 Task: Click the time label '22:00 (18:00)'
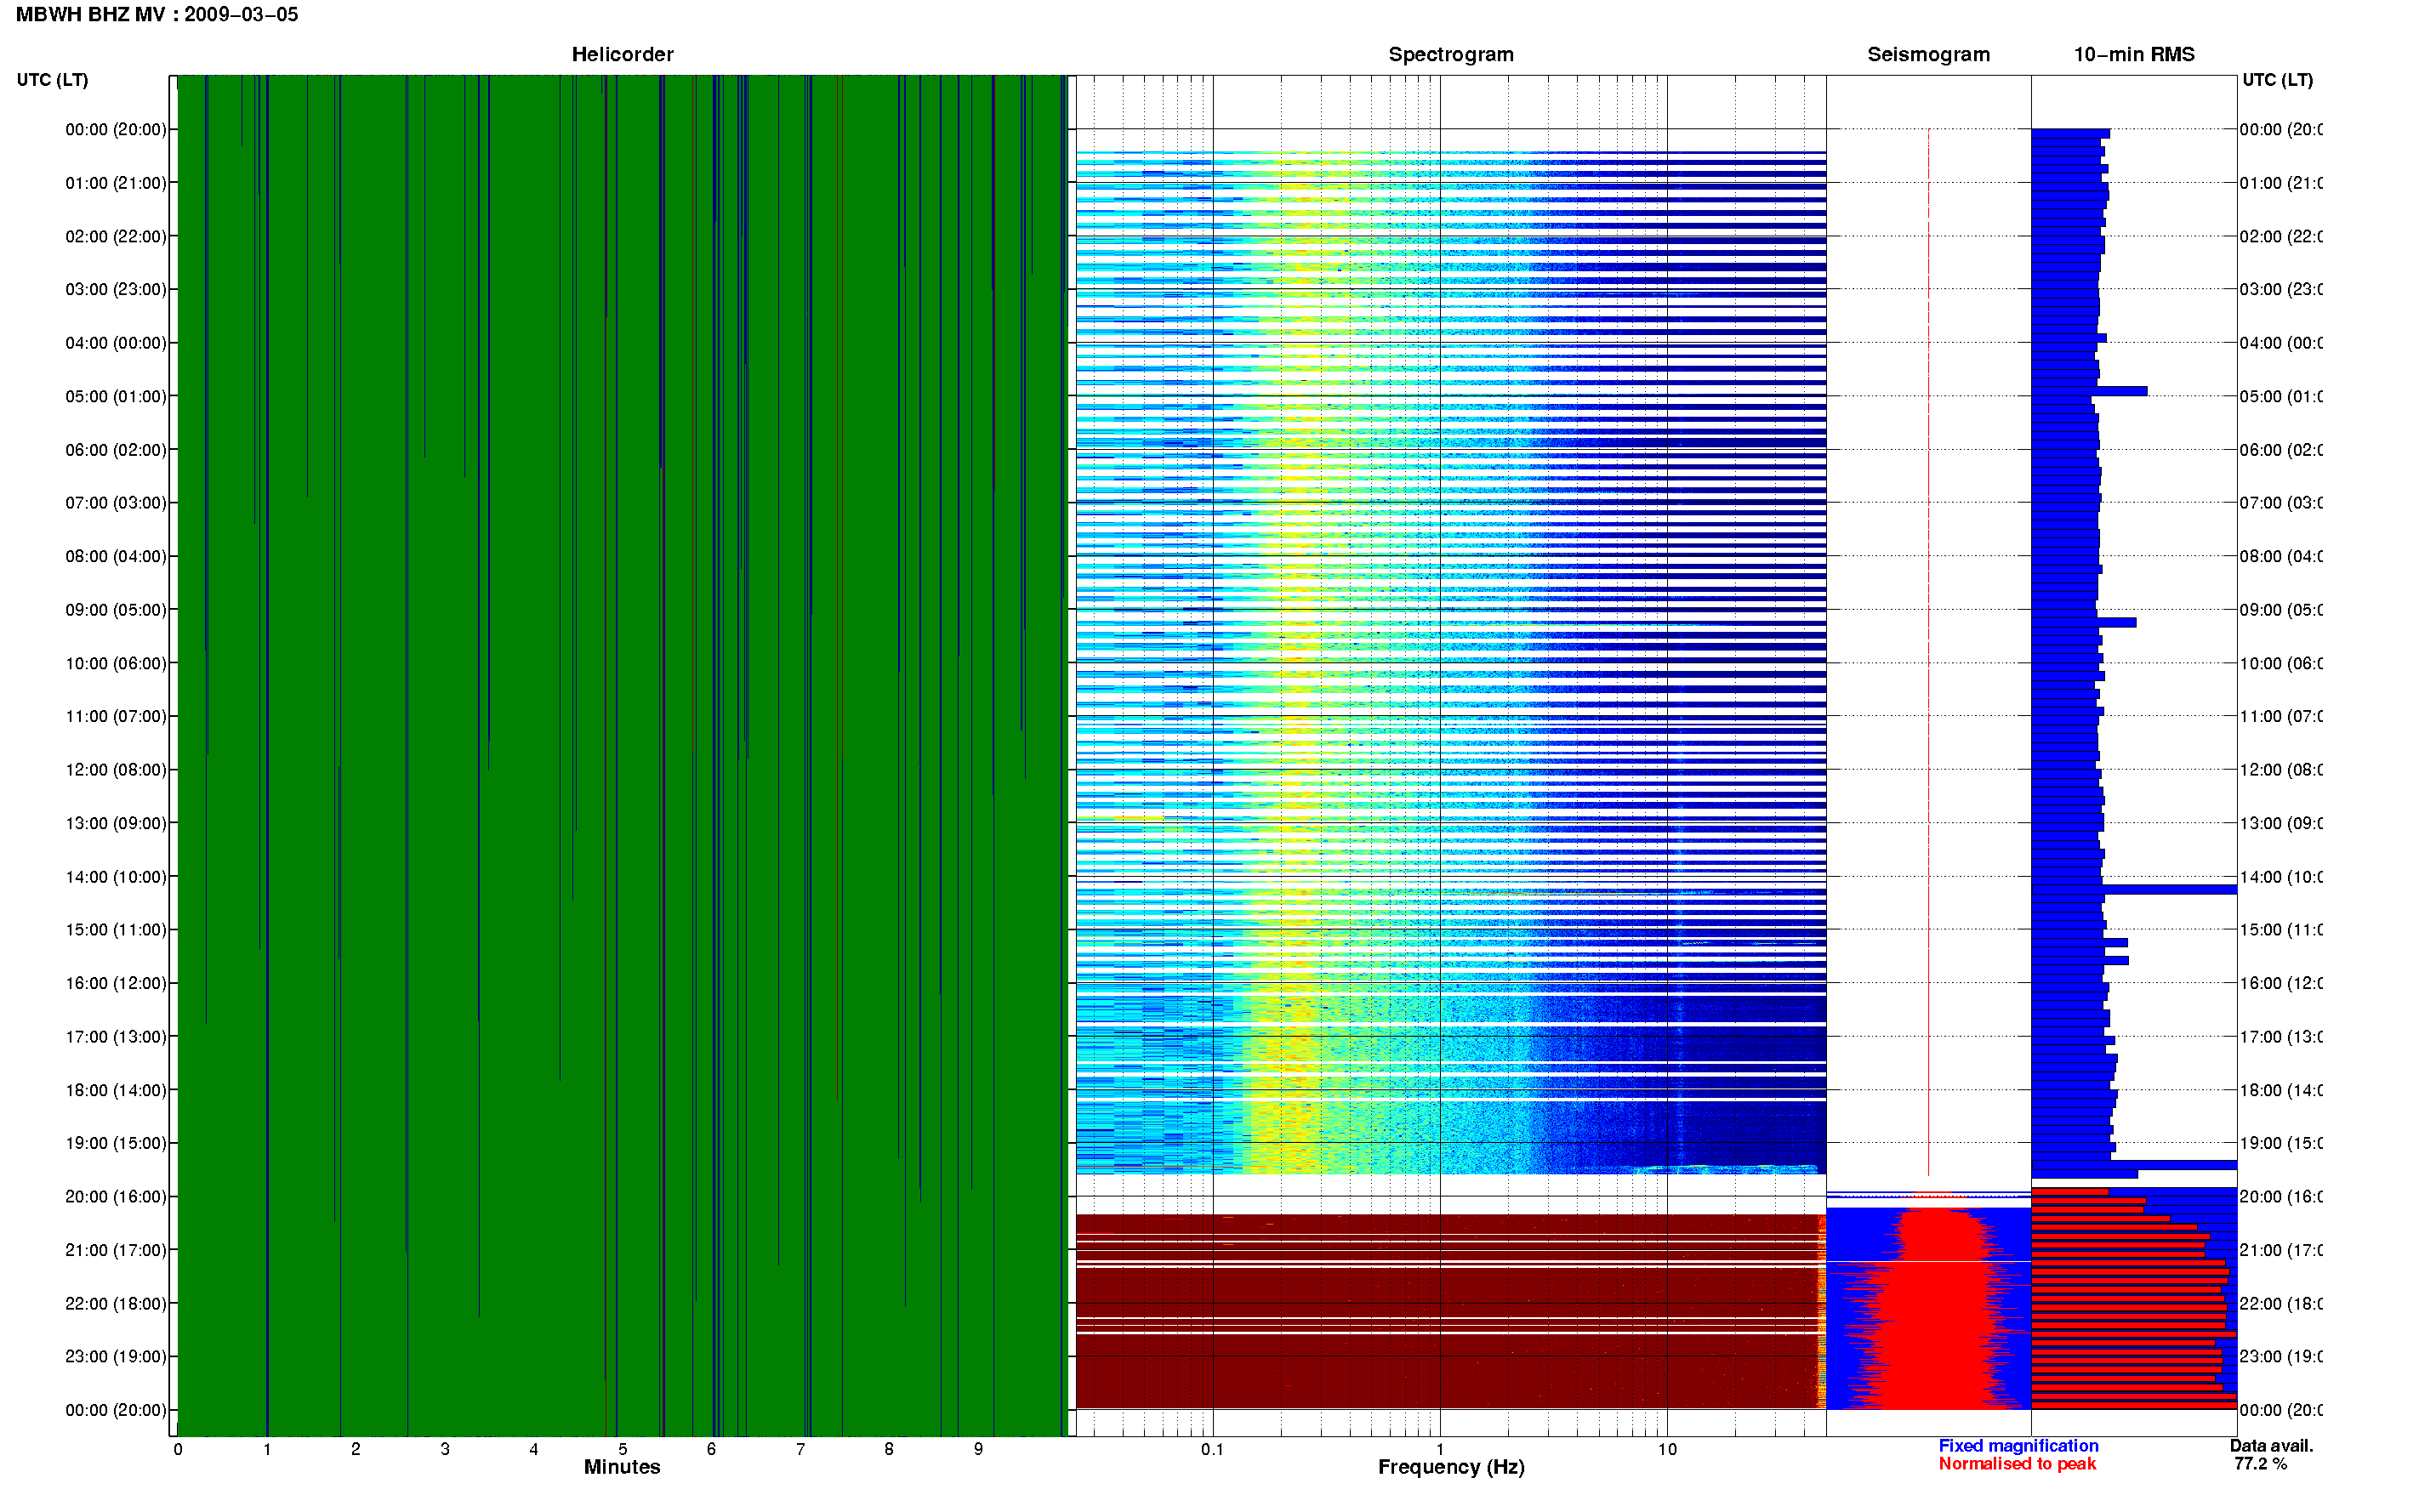(116, 1303)
